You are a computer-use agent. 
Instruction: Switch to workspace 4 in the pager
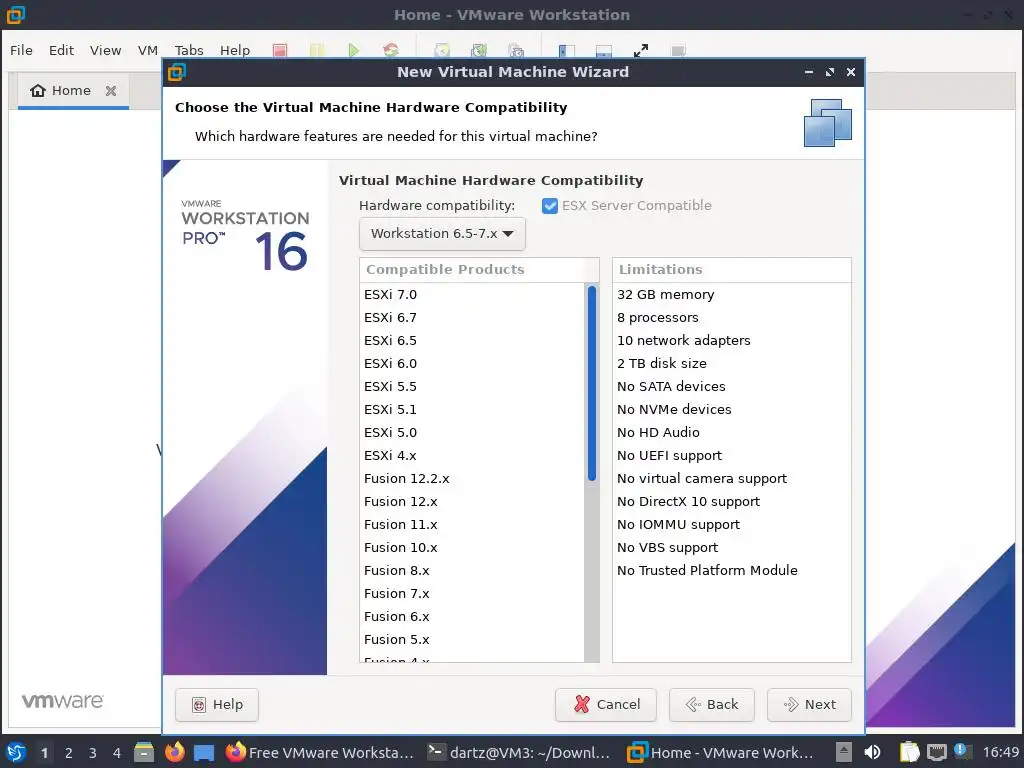click(117, 753)
